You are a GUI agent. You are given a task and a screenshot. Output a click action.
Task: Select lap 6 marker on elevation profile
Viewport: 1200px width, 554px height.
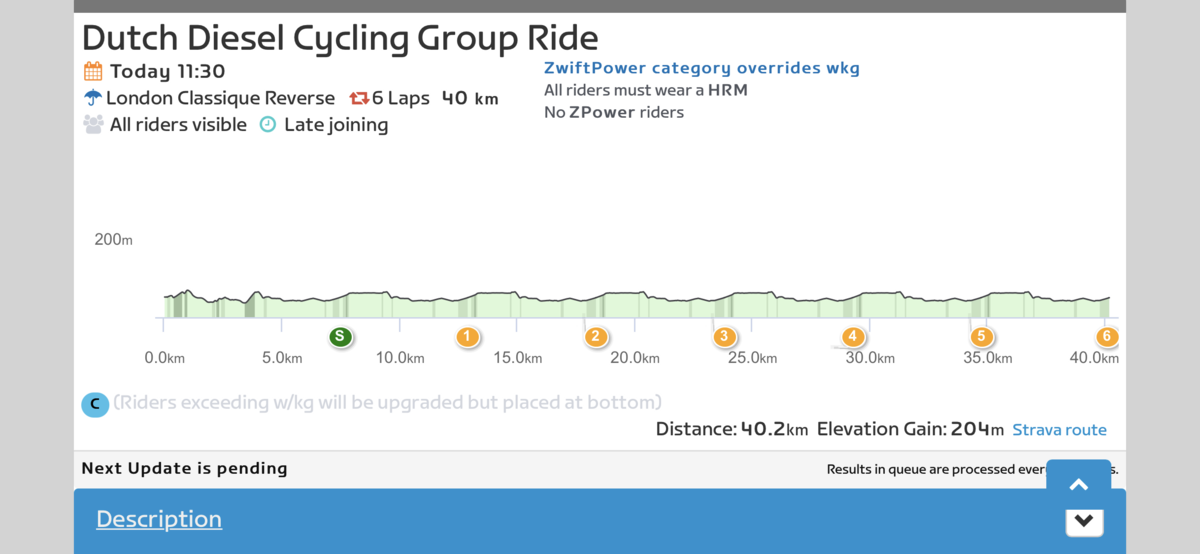[1106, 337]
